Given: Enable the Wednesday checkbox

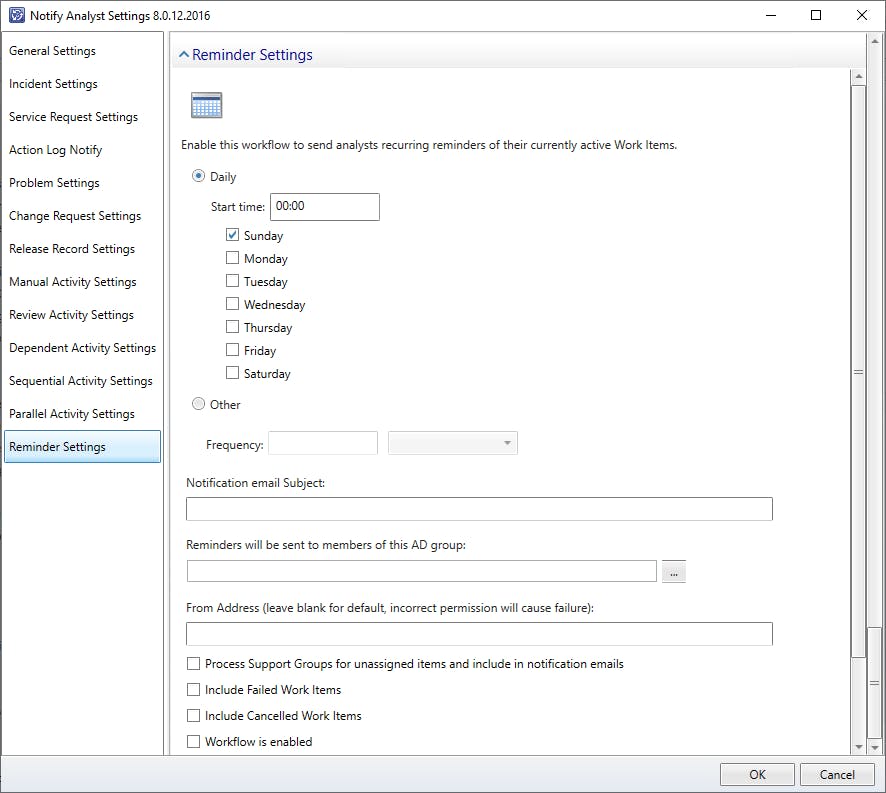Looking at the screenshot, I should pyautogui.click(x=233, y=305).
